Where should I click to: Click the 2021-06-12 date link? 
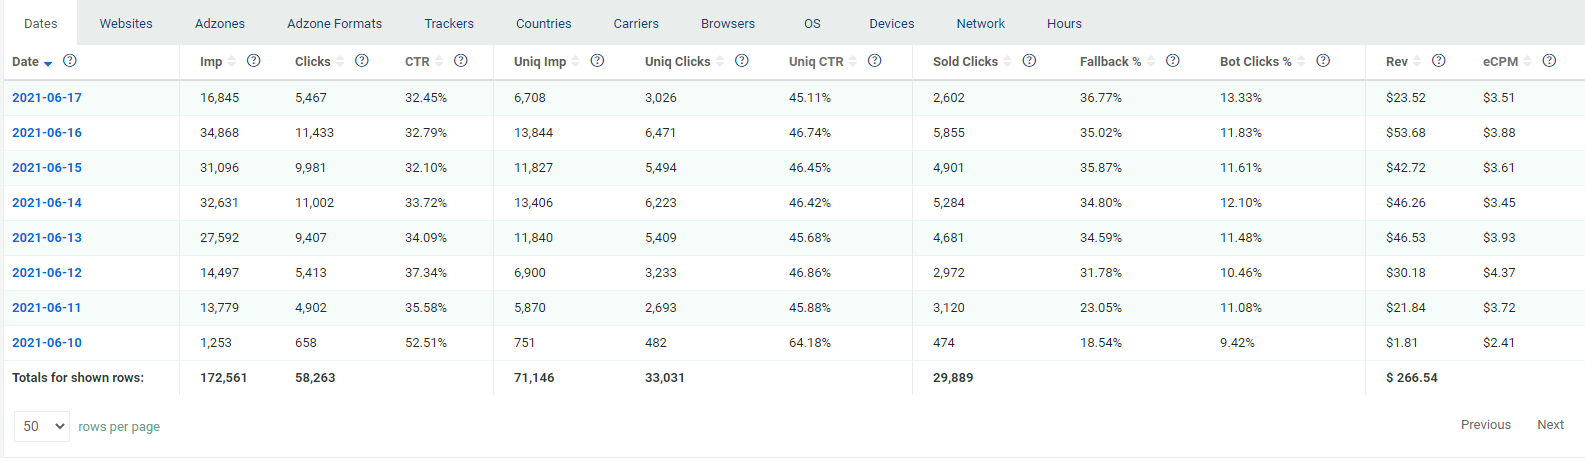click(47, 273)
